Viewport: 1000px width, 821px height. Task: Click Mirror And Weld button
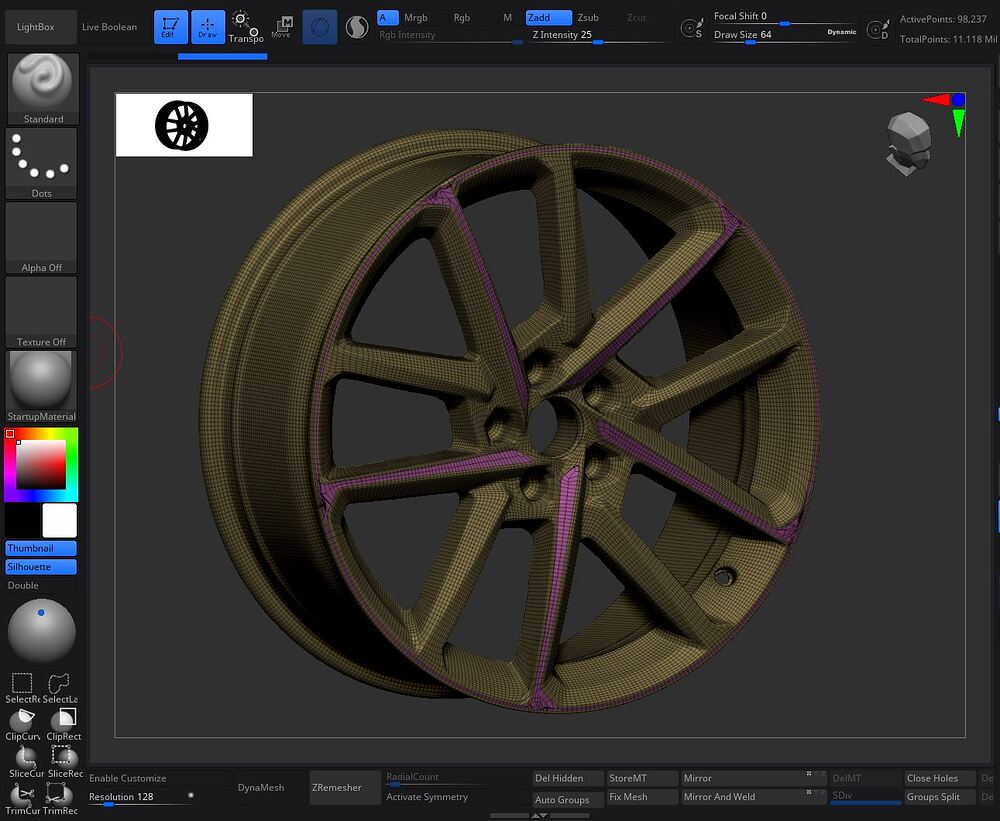(x=754, y=797)
